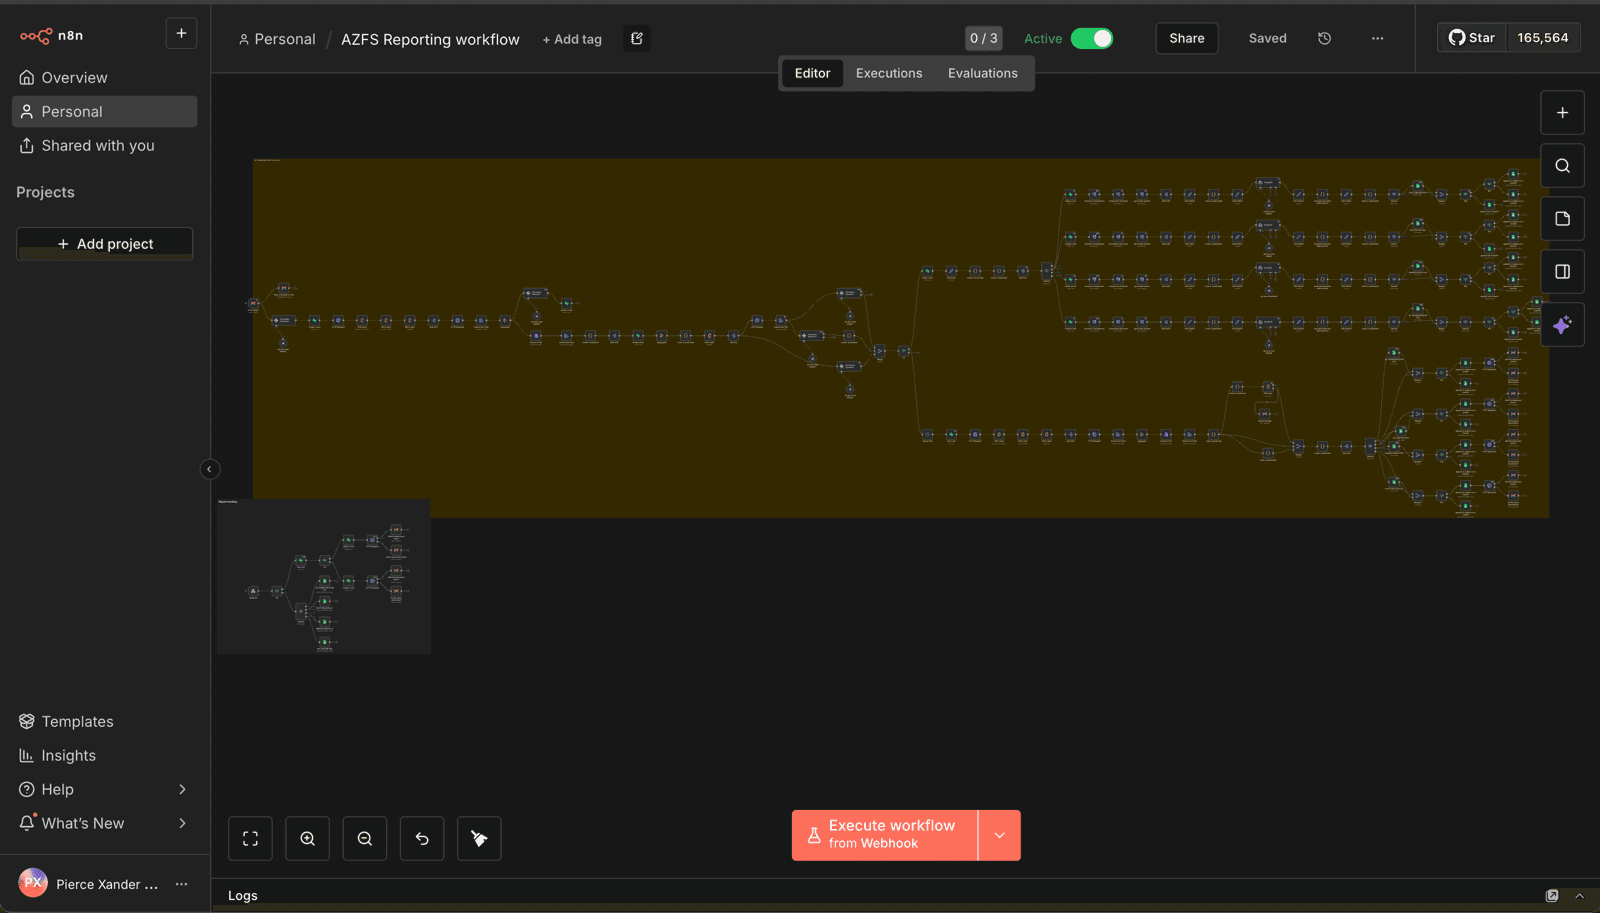Click GitHub Star button
Screen dimensions: 1600x913
(x=1472, y=38)
